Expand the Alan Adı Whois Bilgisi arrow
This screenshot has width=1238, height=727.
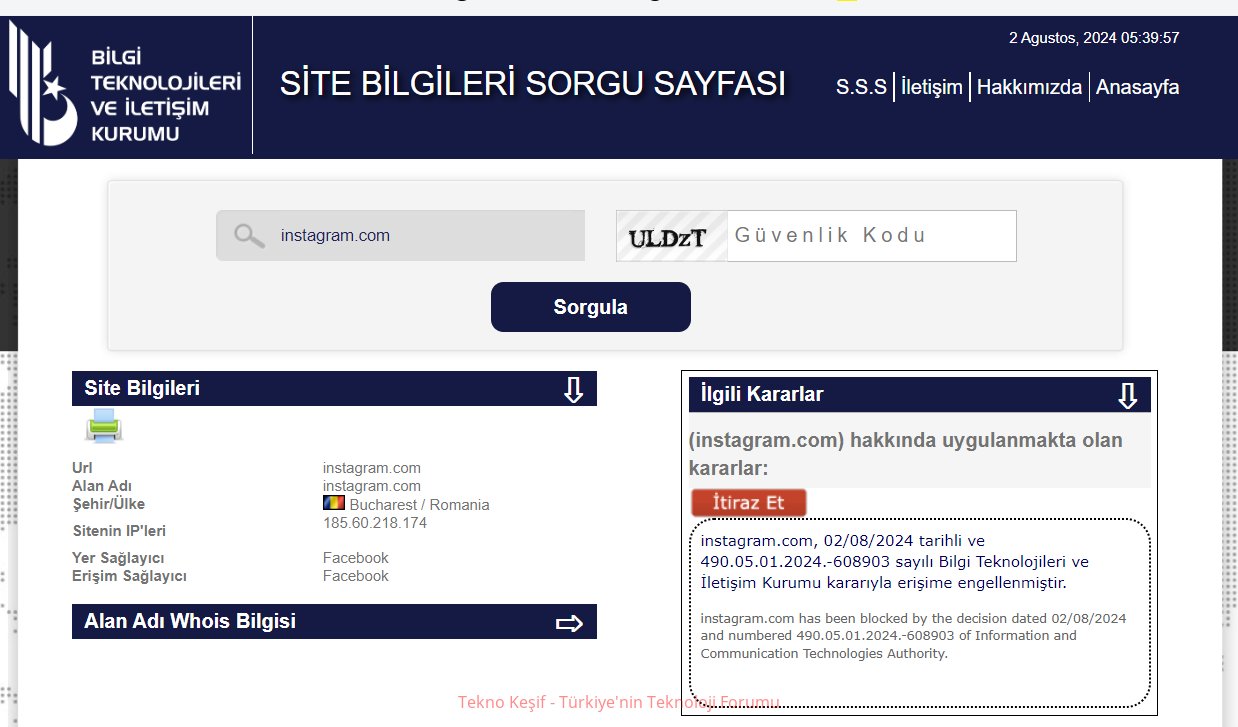pyautogui.click(x=569, y=623)
